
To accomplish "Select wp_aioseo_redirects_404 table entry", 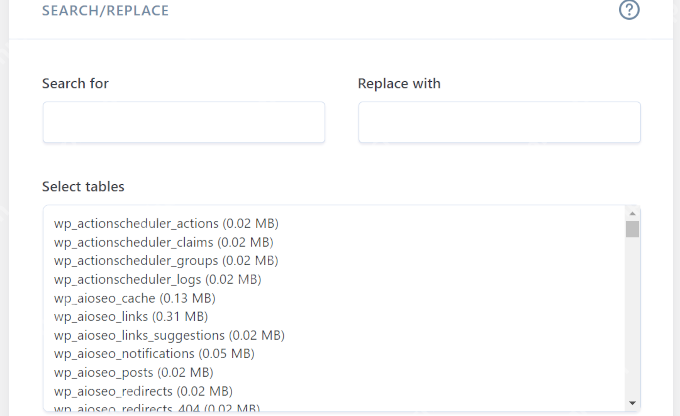I will tap(157, 407).
